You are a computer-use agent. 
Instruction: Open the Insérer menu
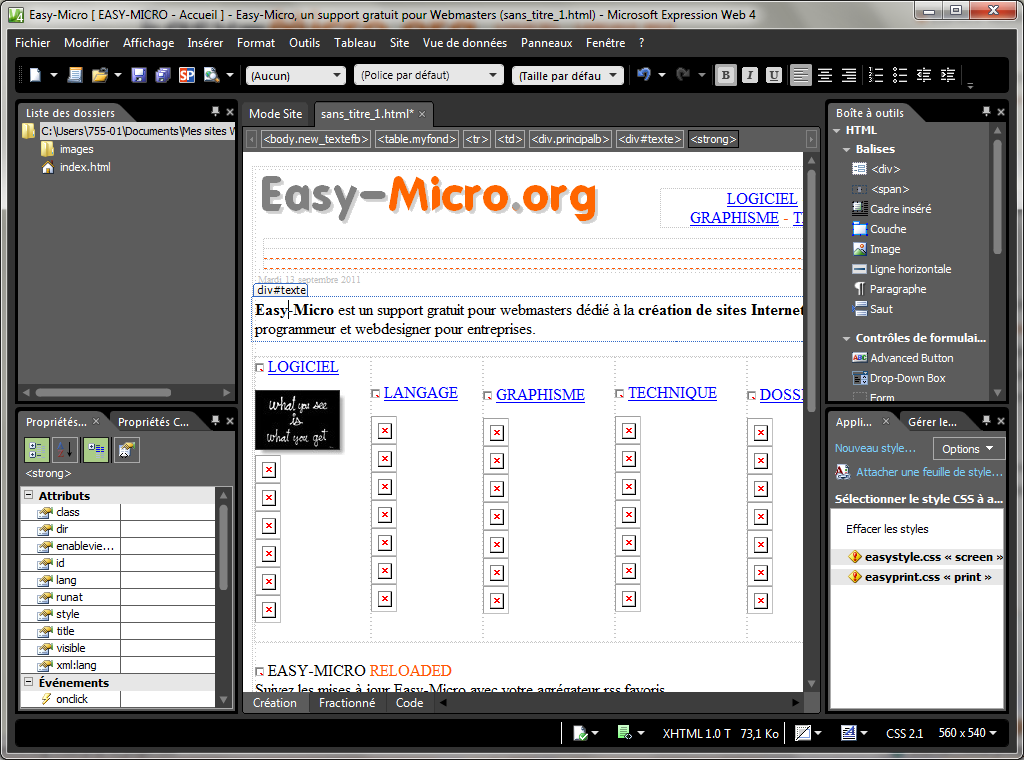click(x=205, y=42)
